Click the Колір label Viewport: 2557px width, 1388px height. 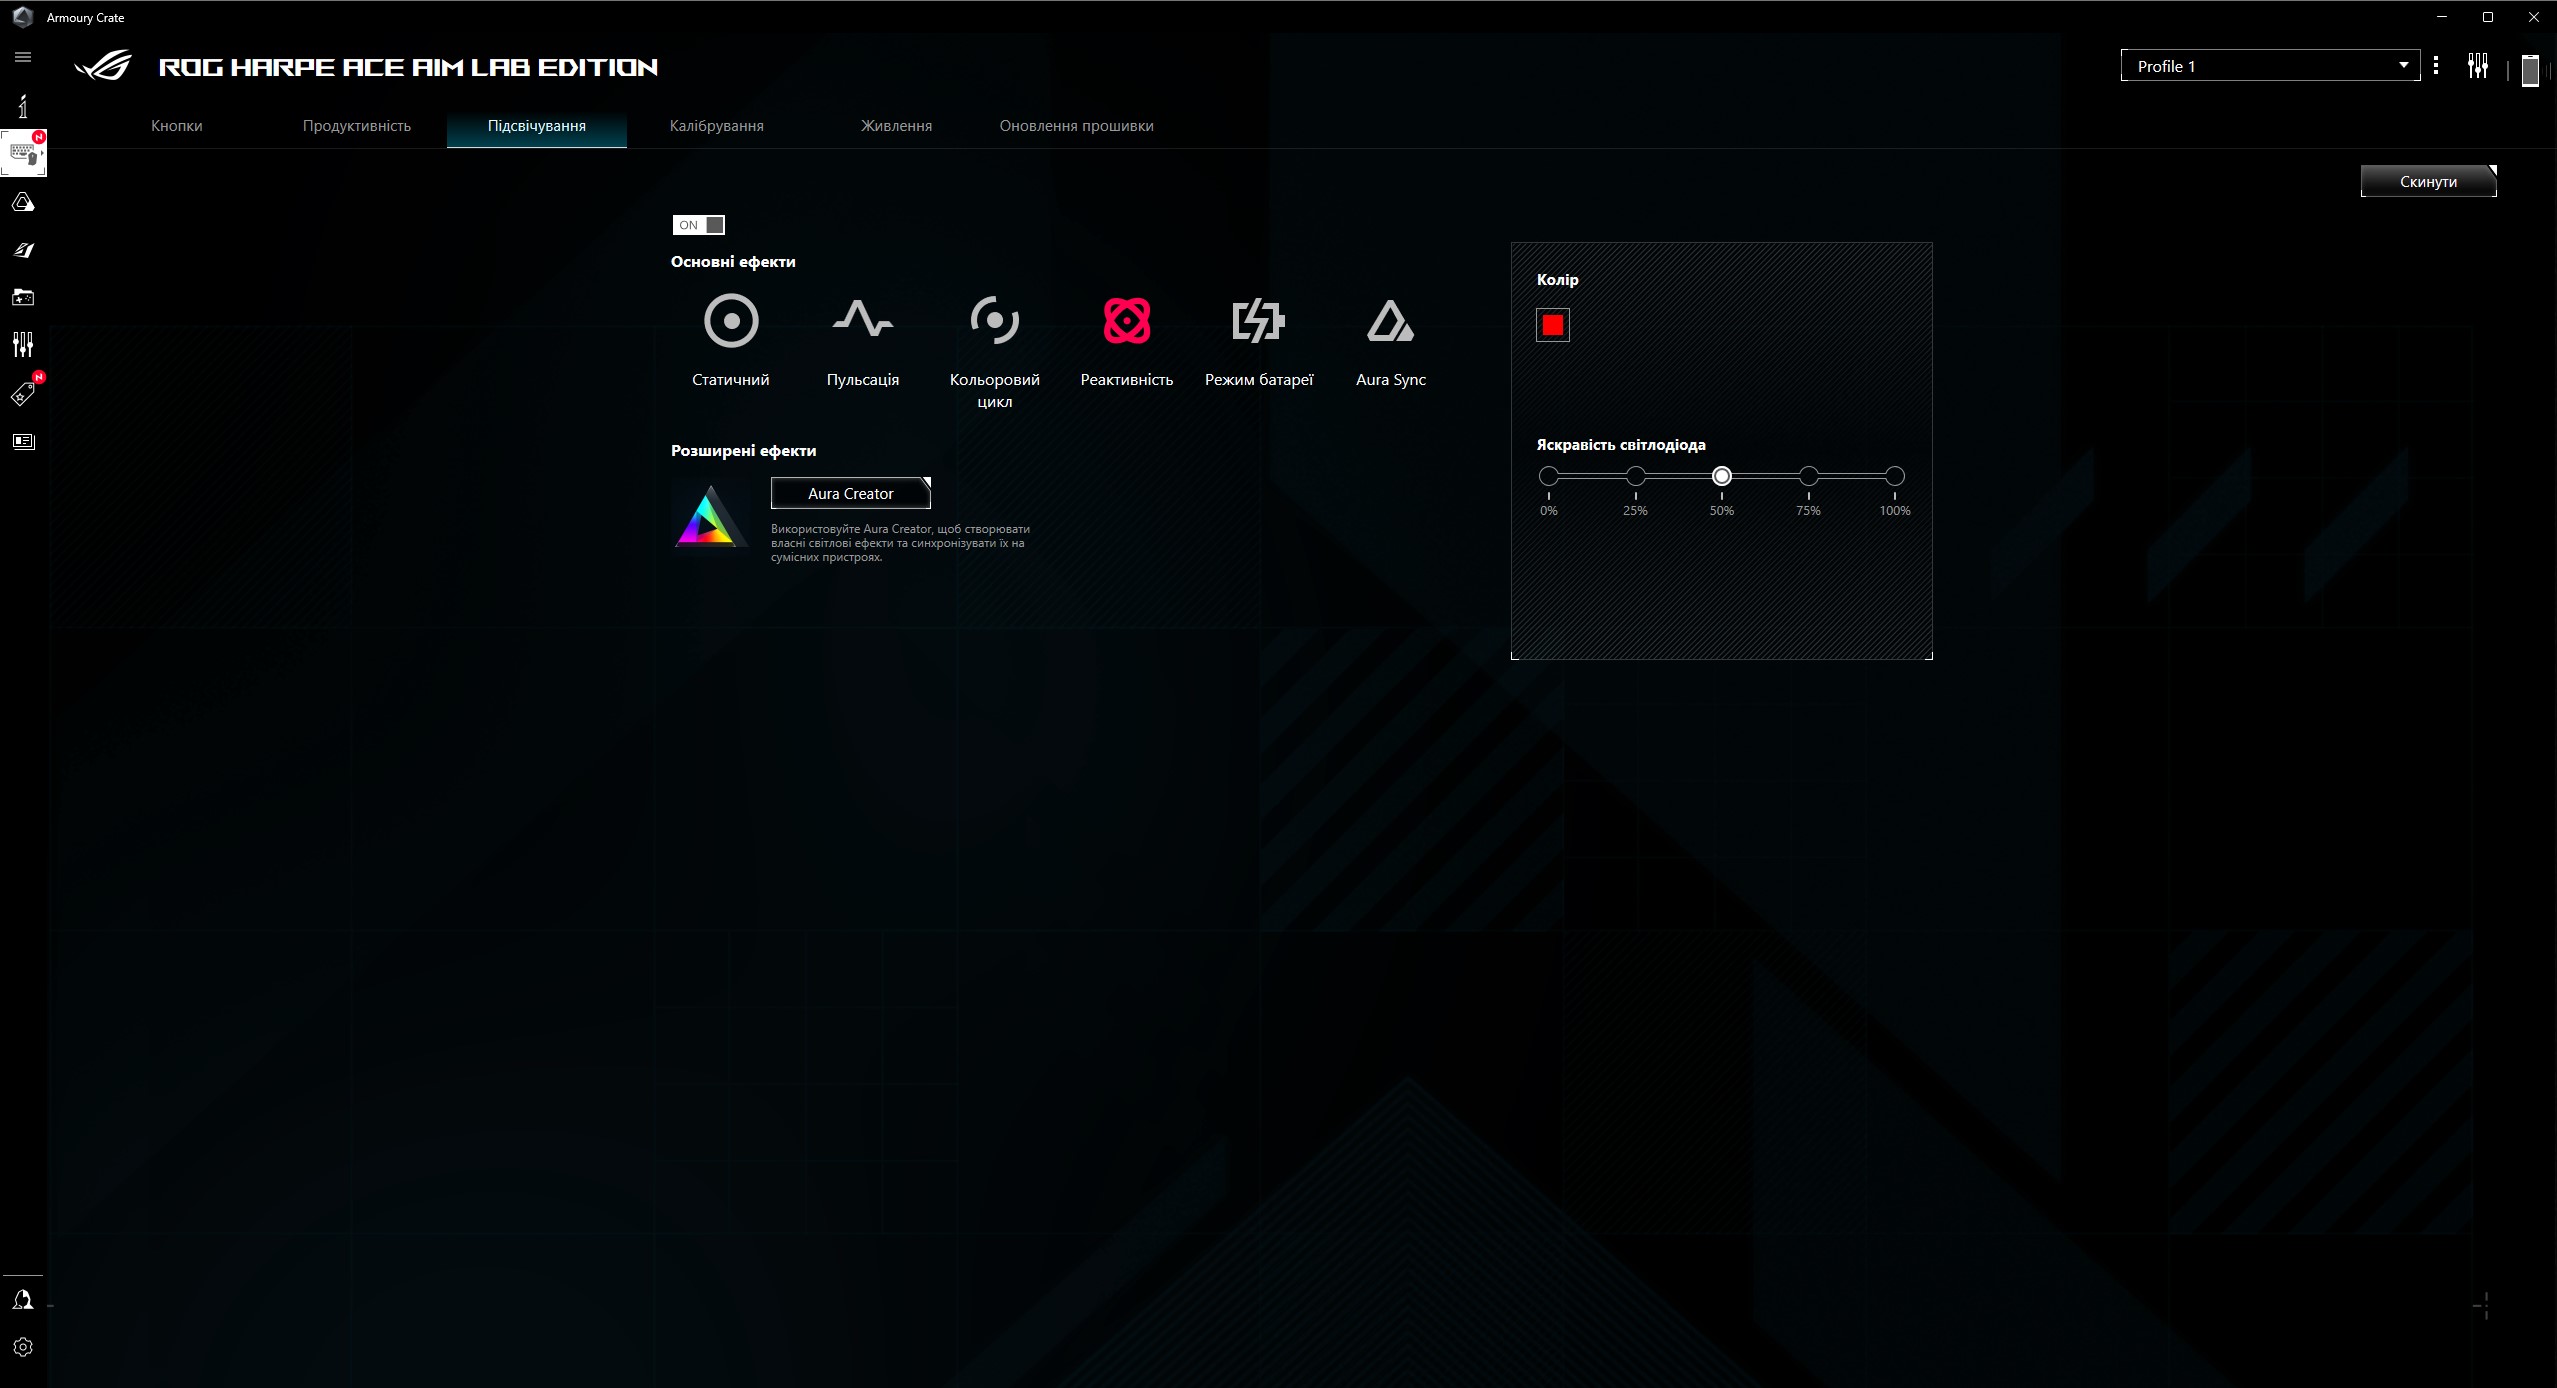tap(1558, 280)
